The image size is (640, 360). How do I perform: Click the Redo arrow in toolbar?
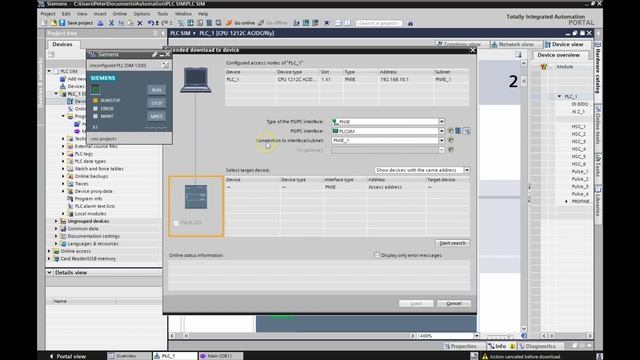coord(165,23)
